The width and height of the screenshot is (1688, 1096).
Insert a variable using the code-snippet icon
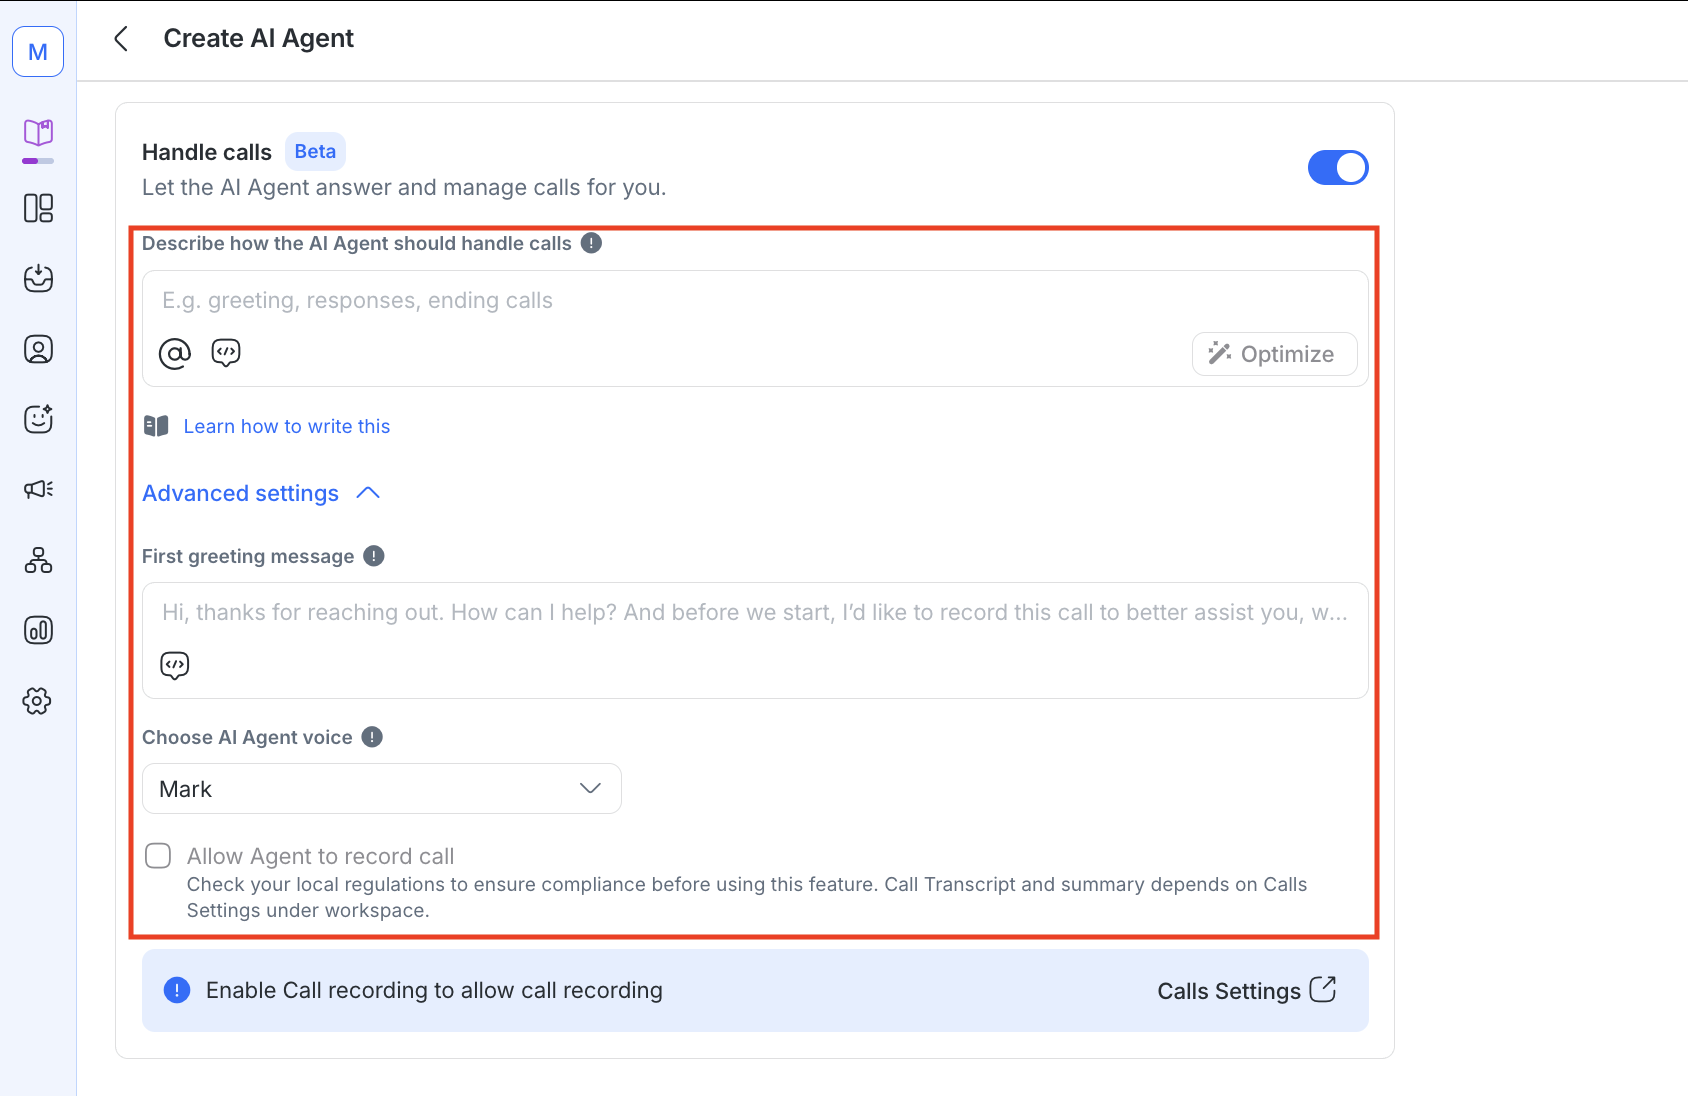pos(225,352)
